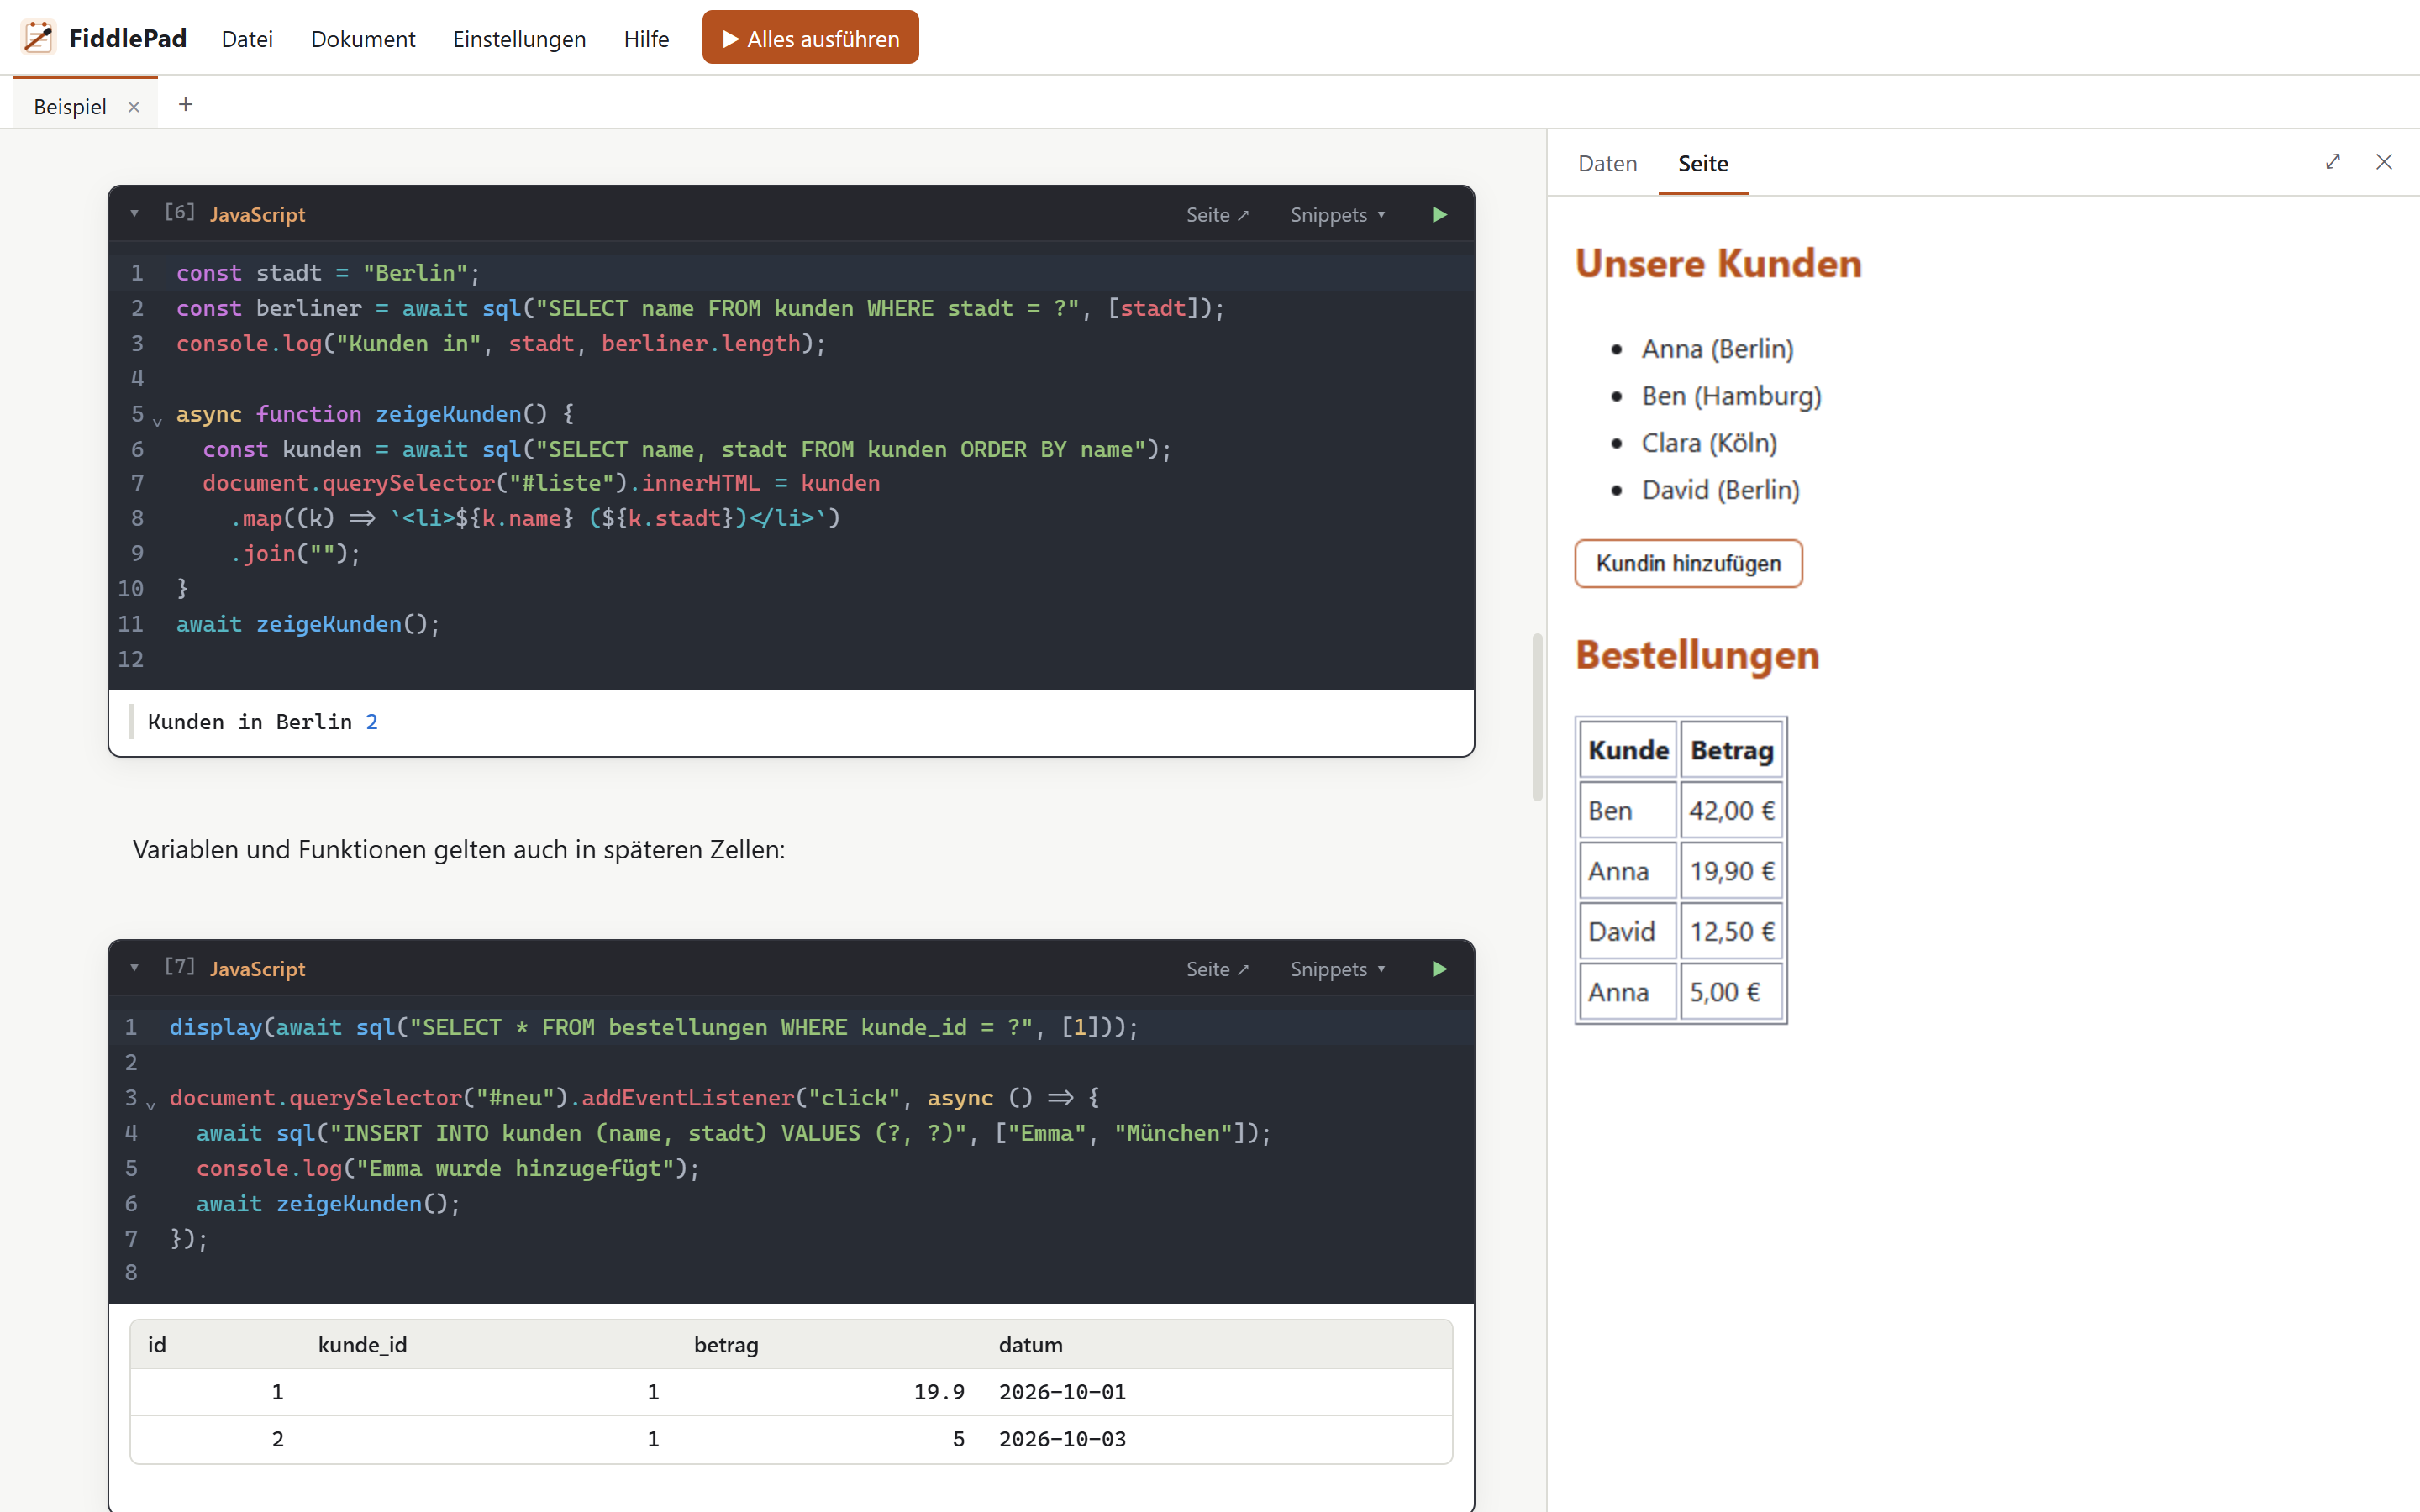Viewport: 2420px width, 1512px height.
Task: Click the '42,00 €' table cell
Action: tap(1732, 811)
